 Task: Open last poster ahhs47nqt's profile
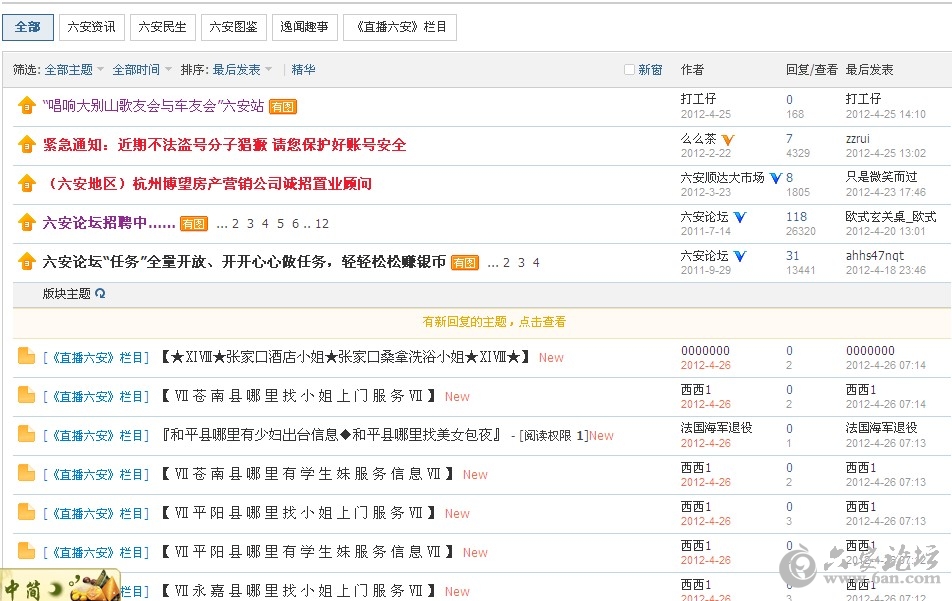[874, 256]
